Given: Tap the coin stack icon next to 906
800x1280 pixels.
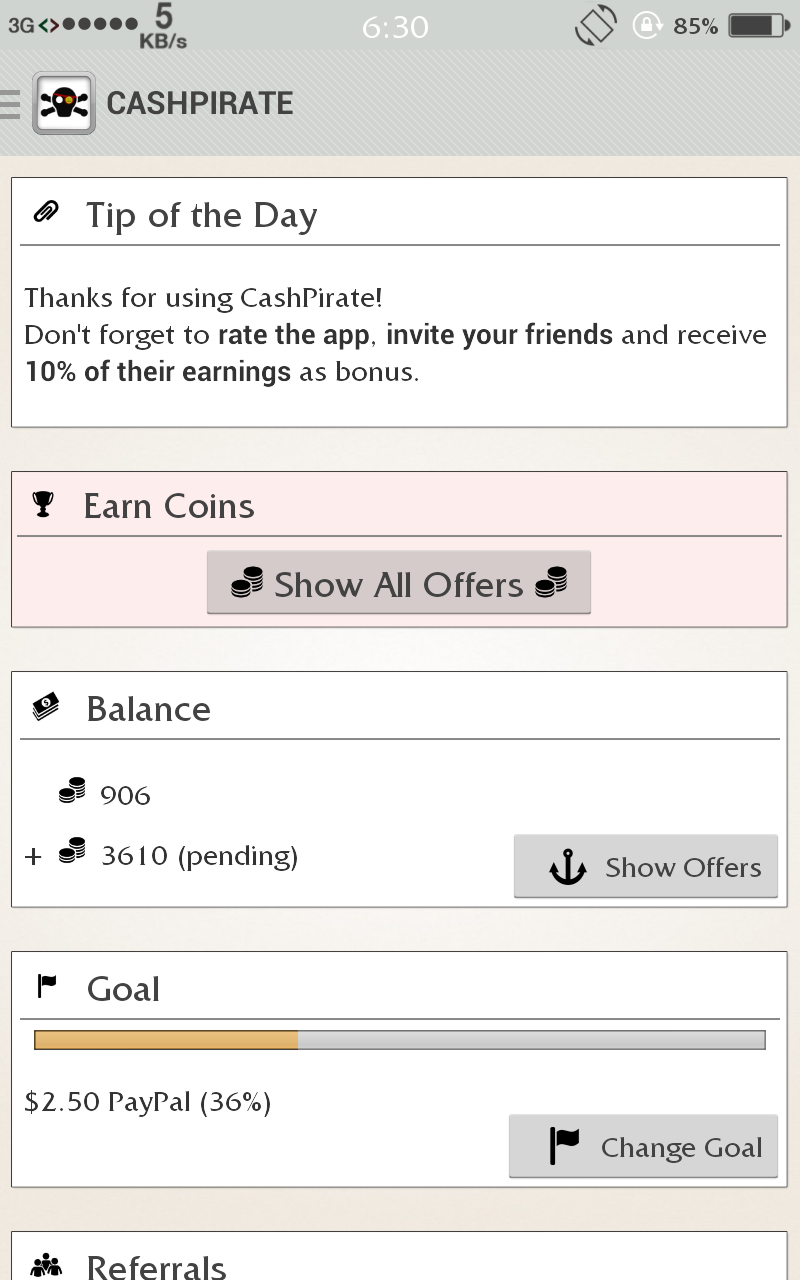Looking at the screenshot, I should tap(72, 792).
